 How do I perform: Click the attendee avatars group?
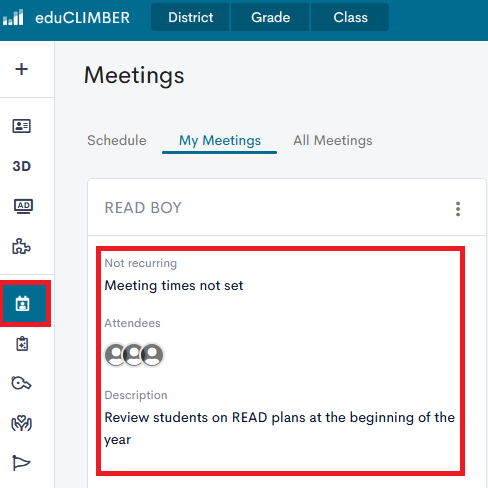pyautogui.click(x=134, y=355)
